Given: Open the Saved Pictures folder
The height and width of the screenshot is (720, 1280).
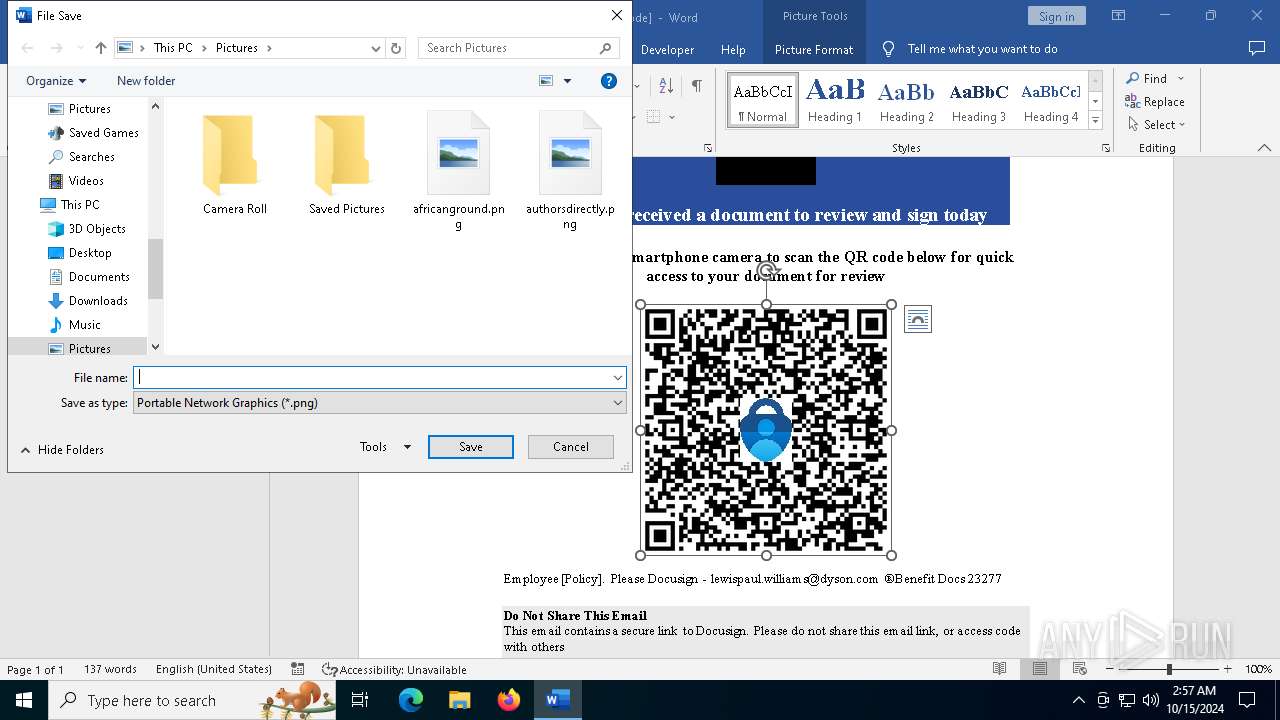Looking at the screenshot, I should click(347, 165).
